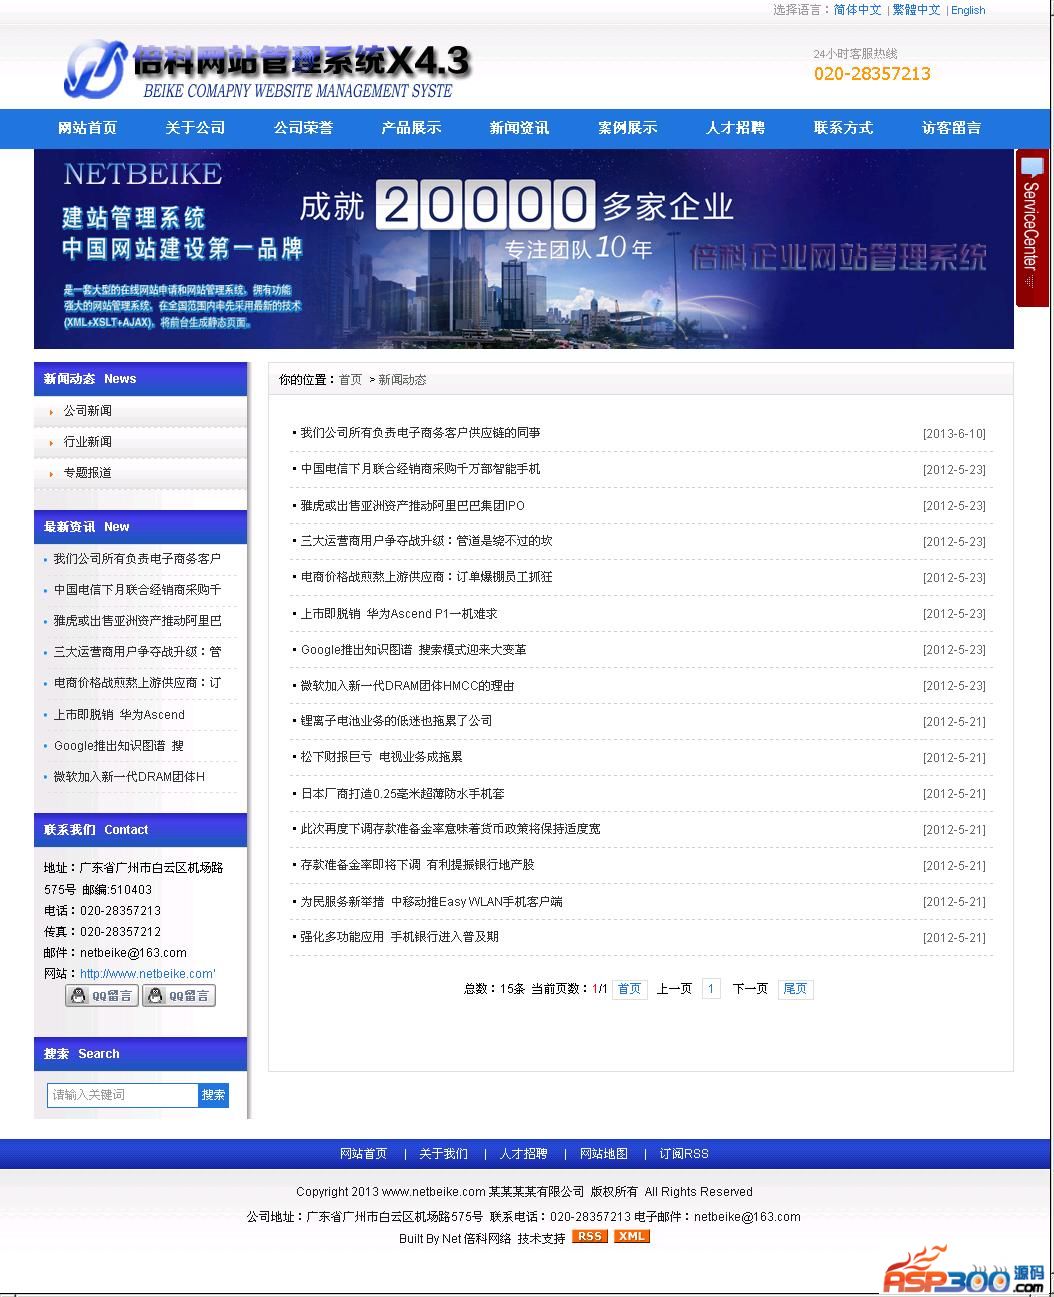The image size is (1054, 1297).
Task: Go to 尾页 in pagination
Action: pos(795,989)
